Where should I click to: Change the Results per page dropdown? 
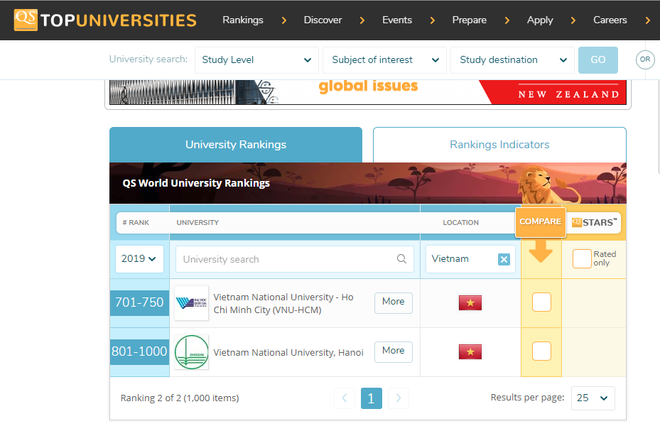click(x=592, y=398)
